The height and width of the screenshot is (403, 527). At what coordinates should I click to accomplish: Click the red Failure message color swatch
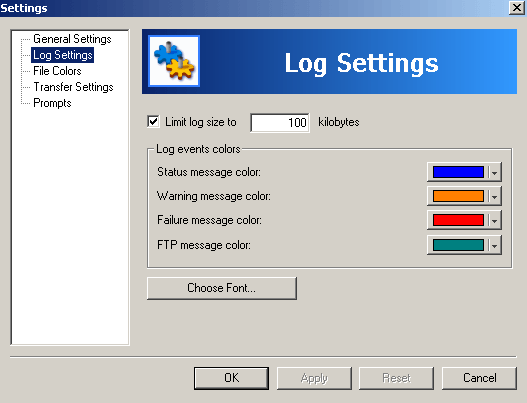pyautogui.click(x=458, y=220)
